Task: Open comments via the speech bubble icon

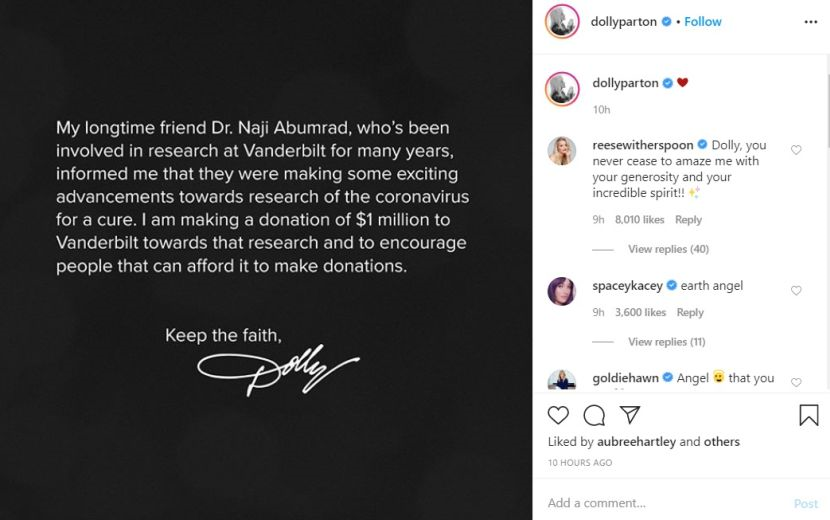Action: (x=594, y=415)
